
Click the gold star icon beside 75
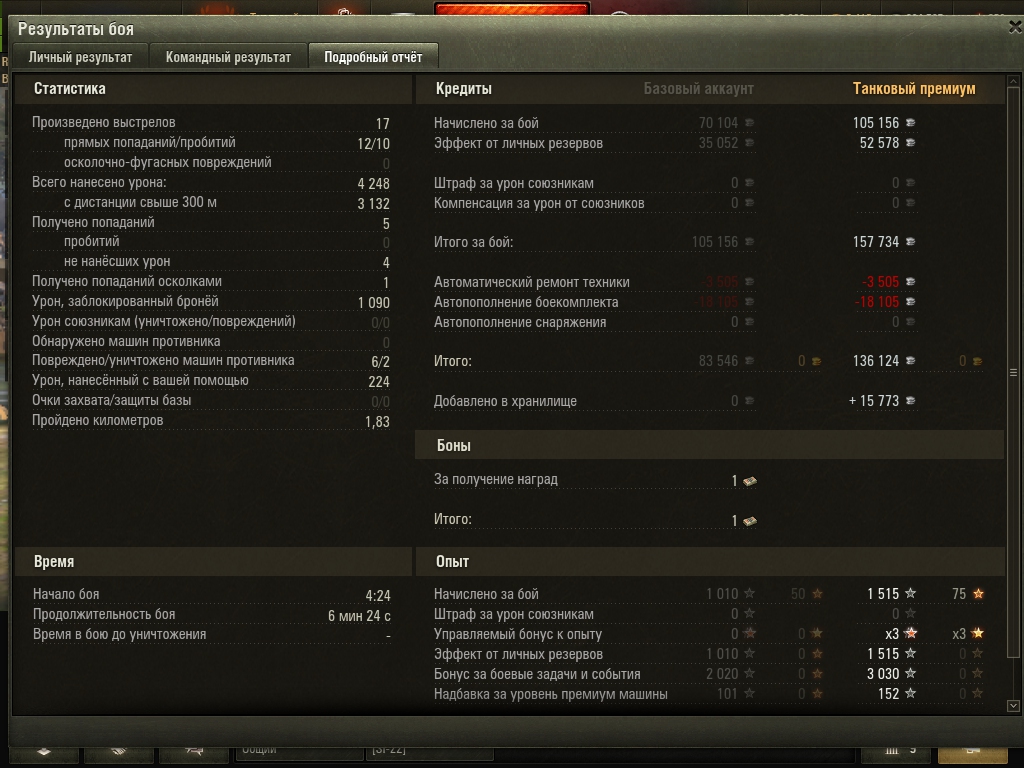click(978, 594)
